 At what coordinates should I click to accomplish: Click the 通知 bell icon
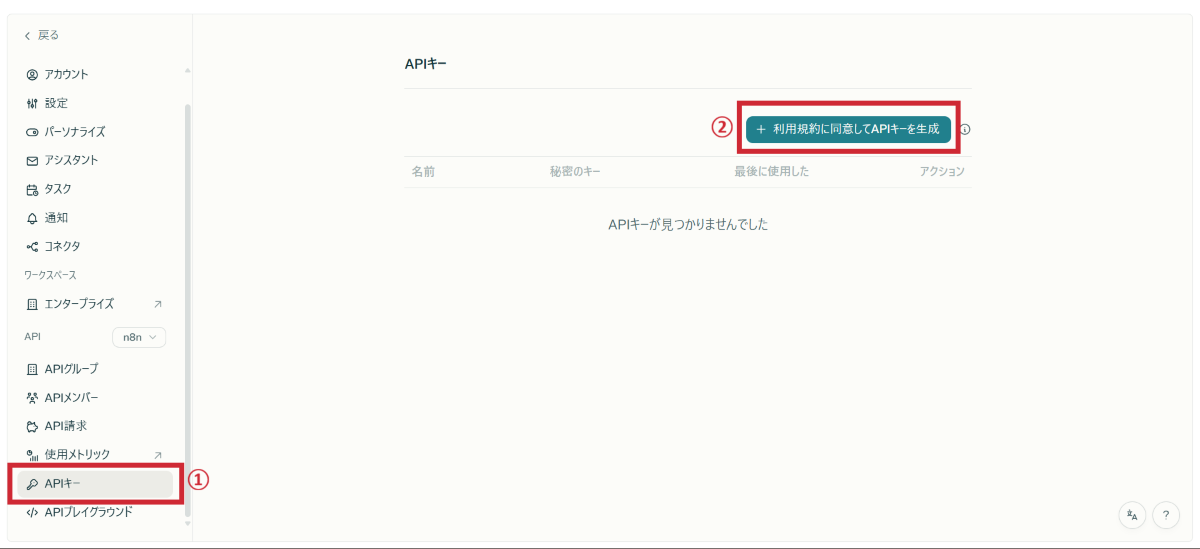[x=32, y=218]
